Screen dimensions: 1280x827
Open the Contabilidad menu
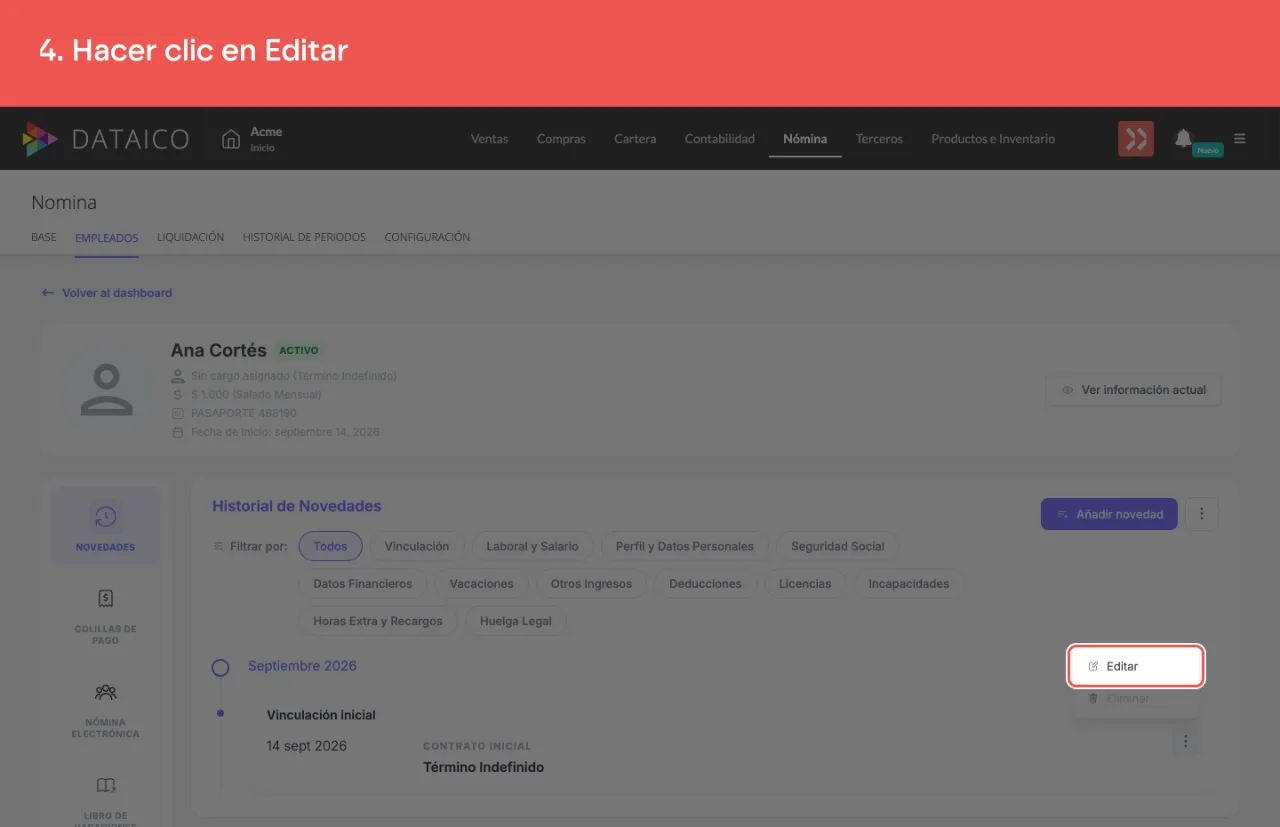pos(719,139)
